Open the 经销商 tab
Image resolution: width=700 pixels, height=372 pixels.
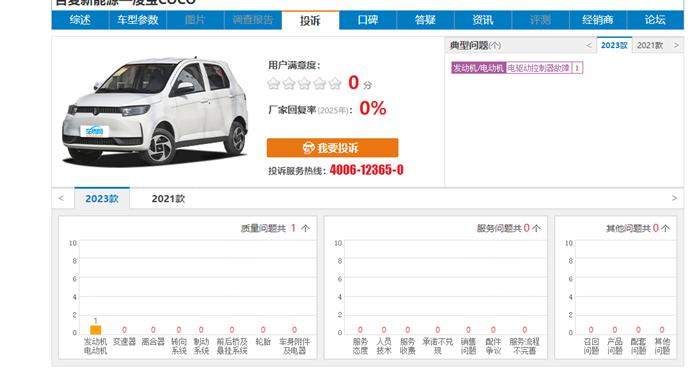[x=598, y=20]
